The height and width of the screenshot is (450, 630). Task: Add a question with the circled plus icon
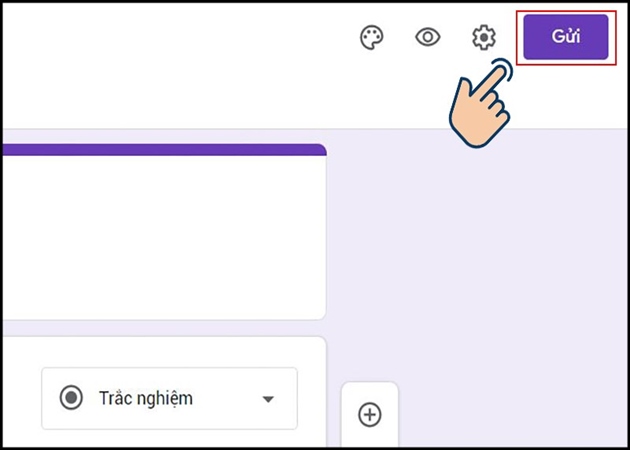coord(370,414)
